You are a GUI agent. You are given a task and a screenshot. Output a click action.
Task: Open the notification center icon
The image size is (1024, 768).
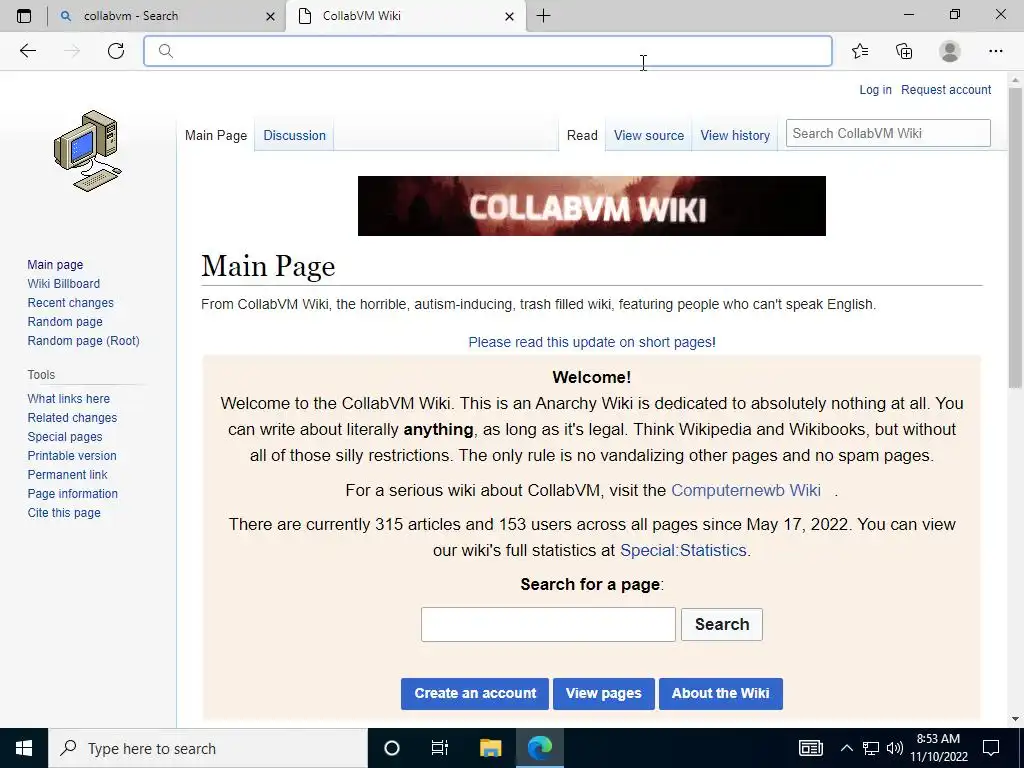point(991,748)
